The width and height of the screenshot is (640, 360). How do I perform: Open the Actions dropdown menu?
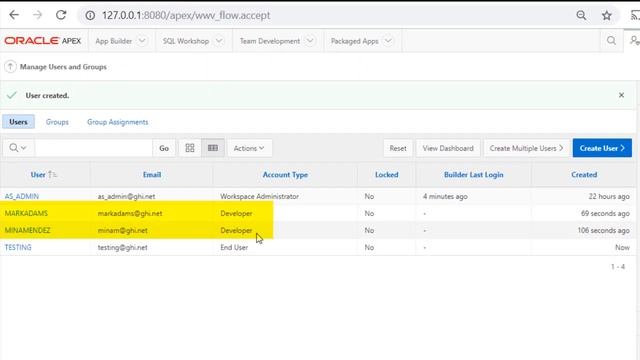(249, 148)
